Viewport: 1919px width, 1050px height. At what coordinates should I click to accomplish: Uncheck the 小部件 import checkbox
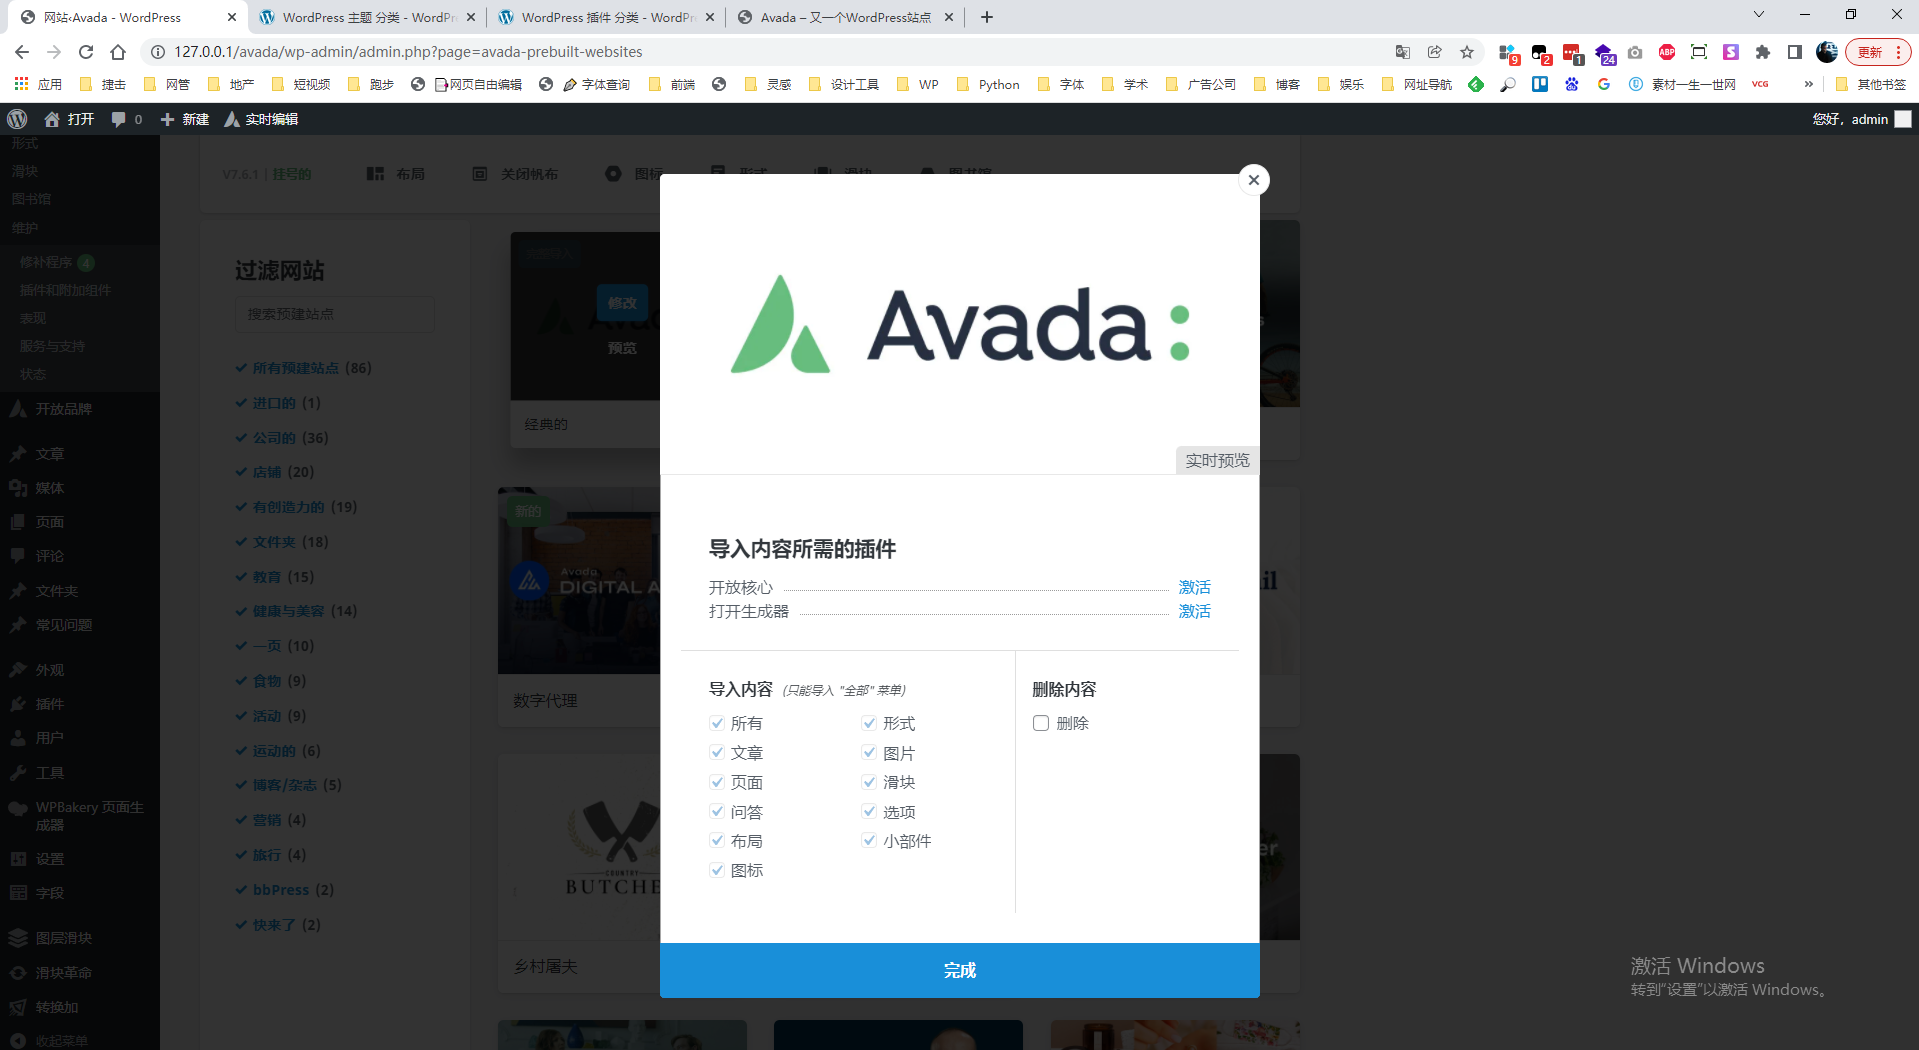[869, 841]
